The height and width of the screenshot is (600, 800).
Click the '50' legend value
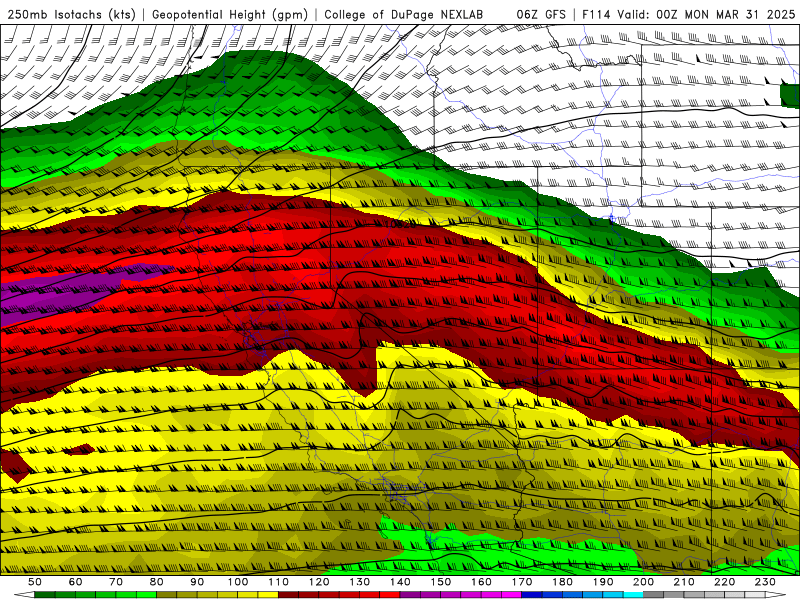(x=35, y=582)
